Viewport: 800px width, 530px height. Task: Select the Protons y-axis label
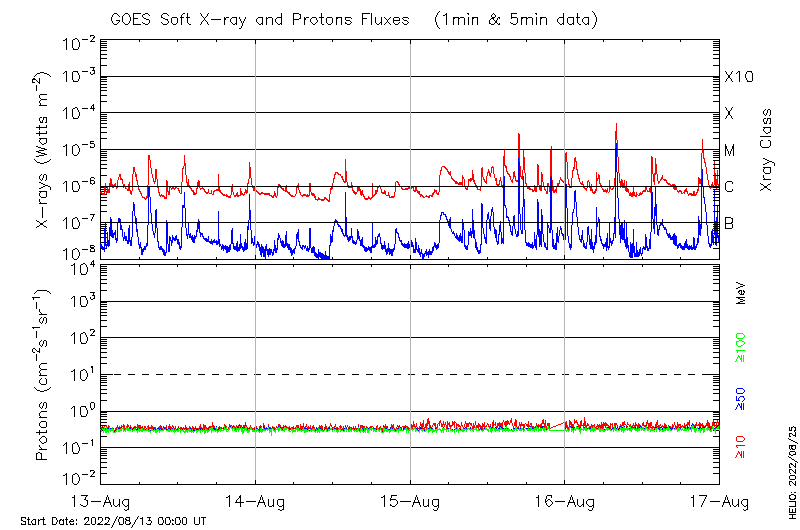[x=43, y=375]
